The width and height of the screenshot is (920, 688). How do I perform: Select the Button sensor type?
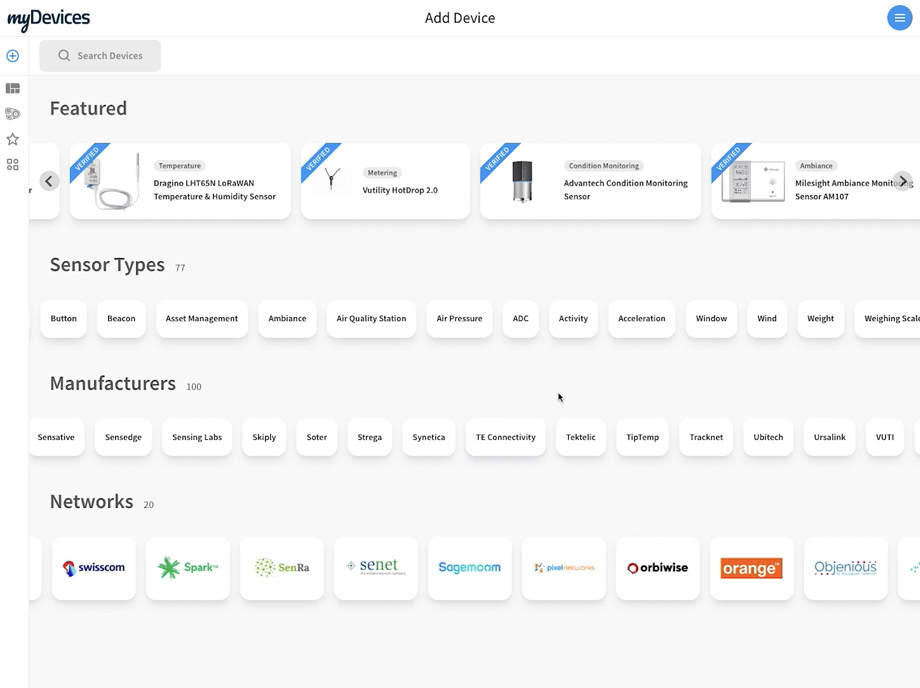[63, 318]
